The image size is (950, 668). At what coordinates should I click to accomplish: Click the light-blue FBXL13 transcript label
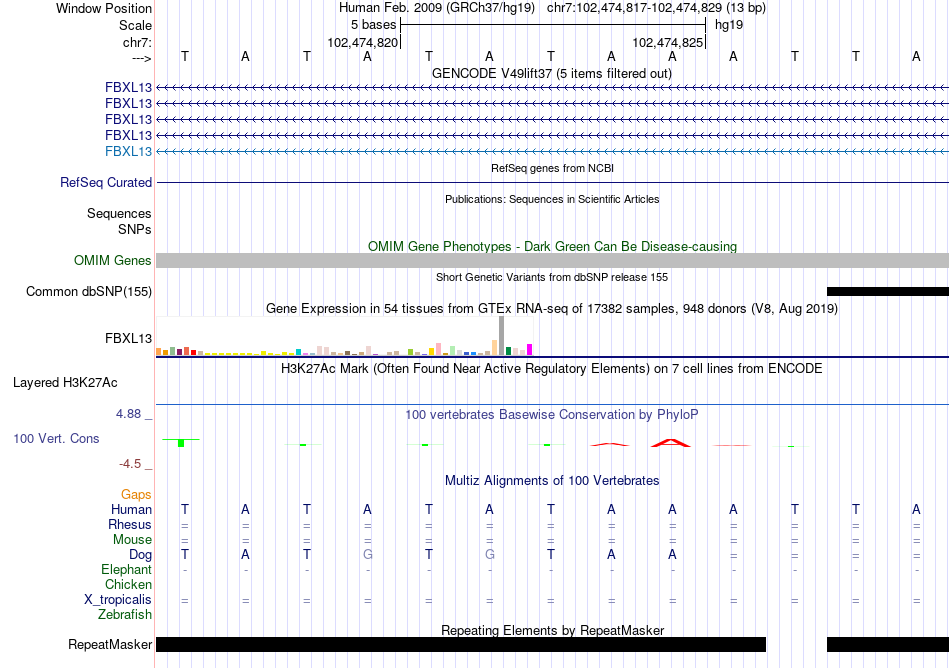(x=128, y=151)
